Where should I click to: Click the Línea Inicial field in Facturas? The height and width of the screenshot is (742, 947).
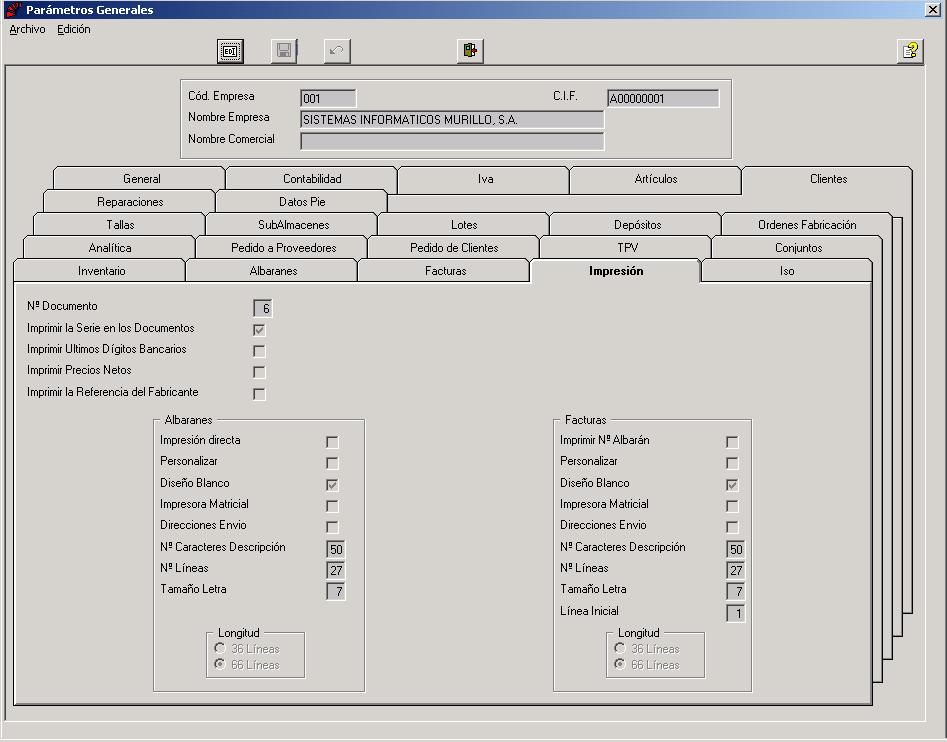coord(736,613)
